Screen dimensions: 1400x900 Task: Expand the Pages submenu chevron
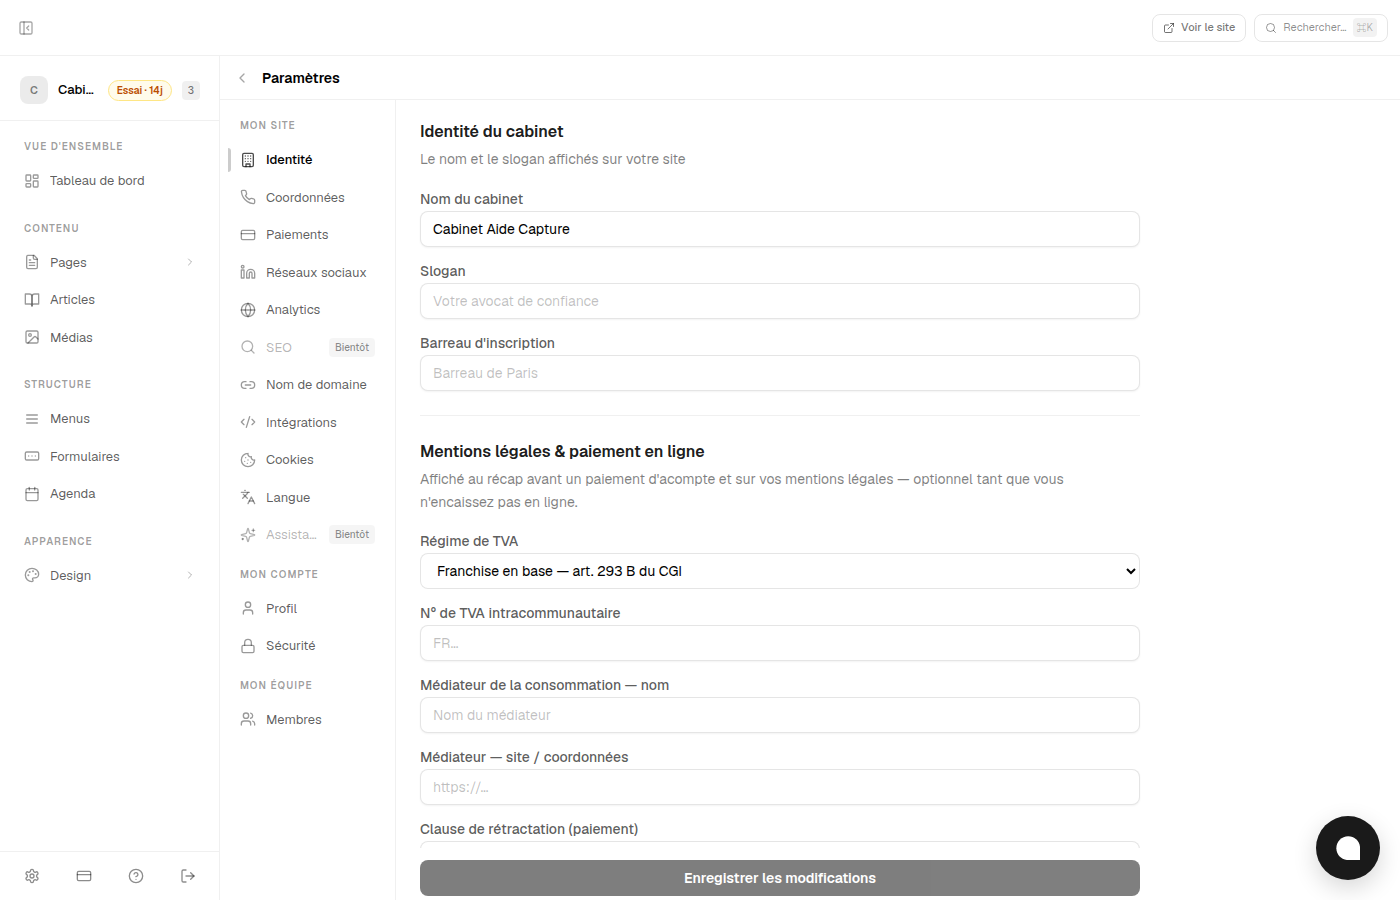[x=190, y=262]
